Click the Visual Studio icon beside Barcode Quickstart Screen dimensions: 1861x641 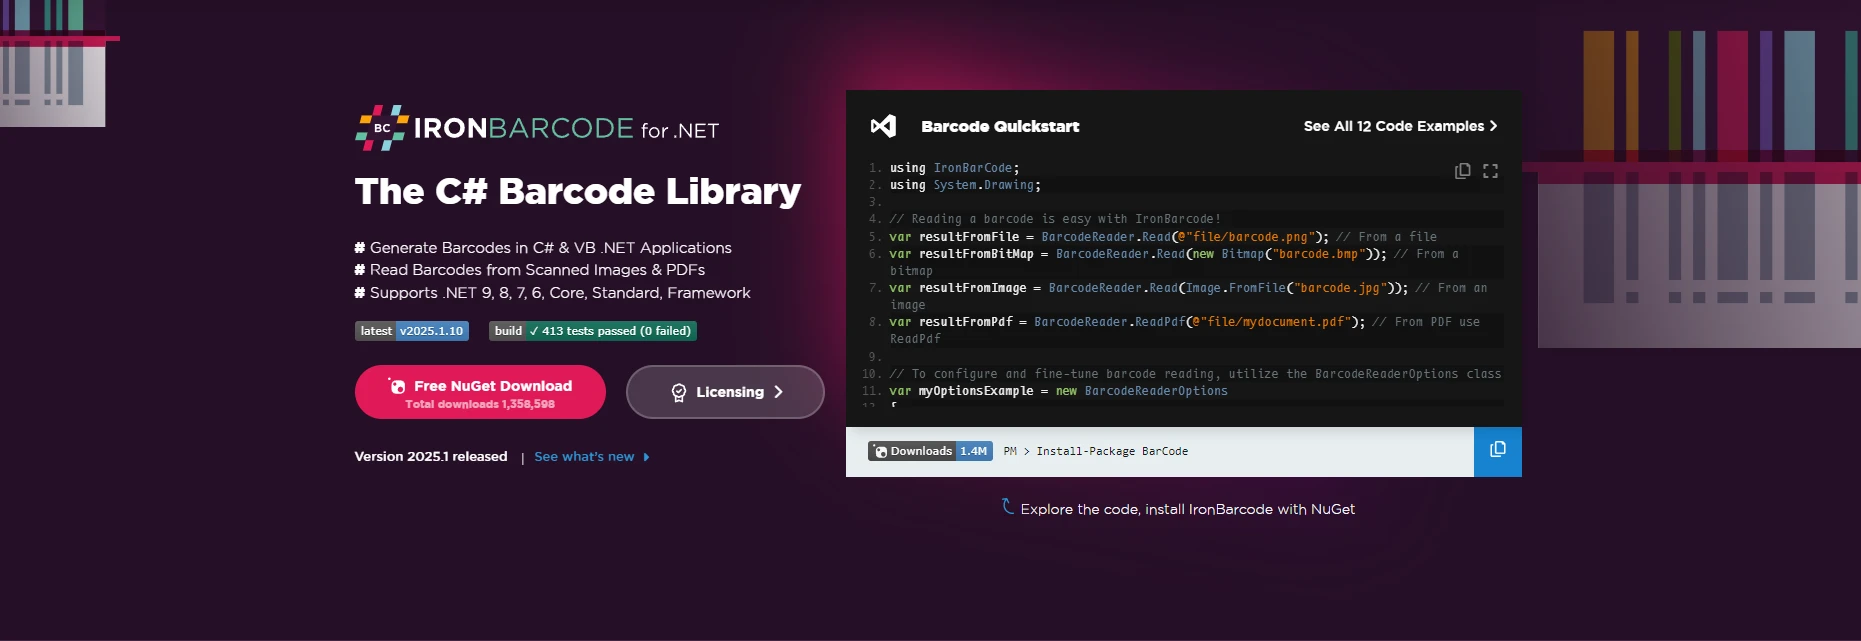click(883, 126)
